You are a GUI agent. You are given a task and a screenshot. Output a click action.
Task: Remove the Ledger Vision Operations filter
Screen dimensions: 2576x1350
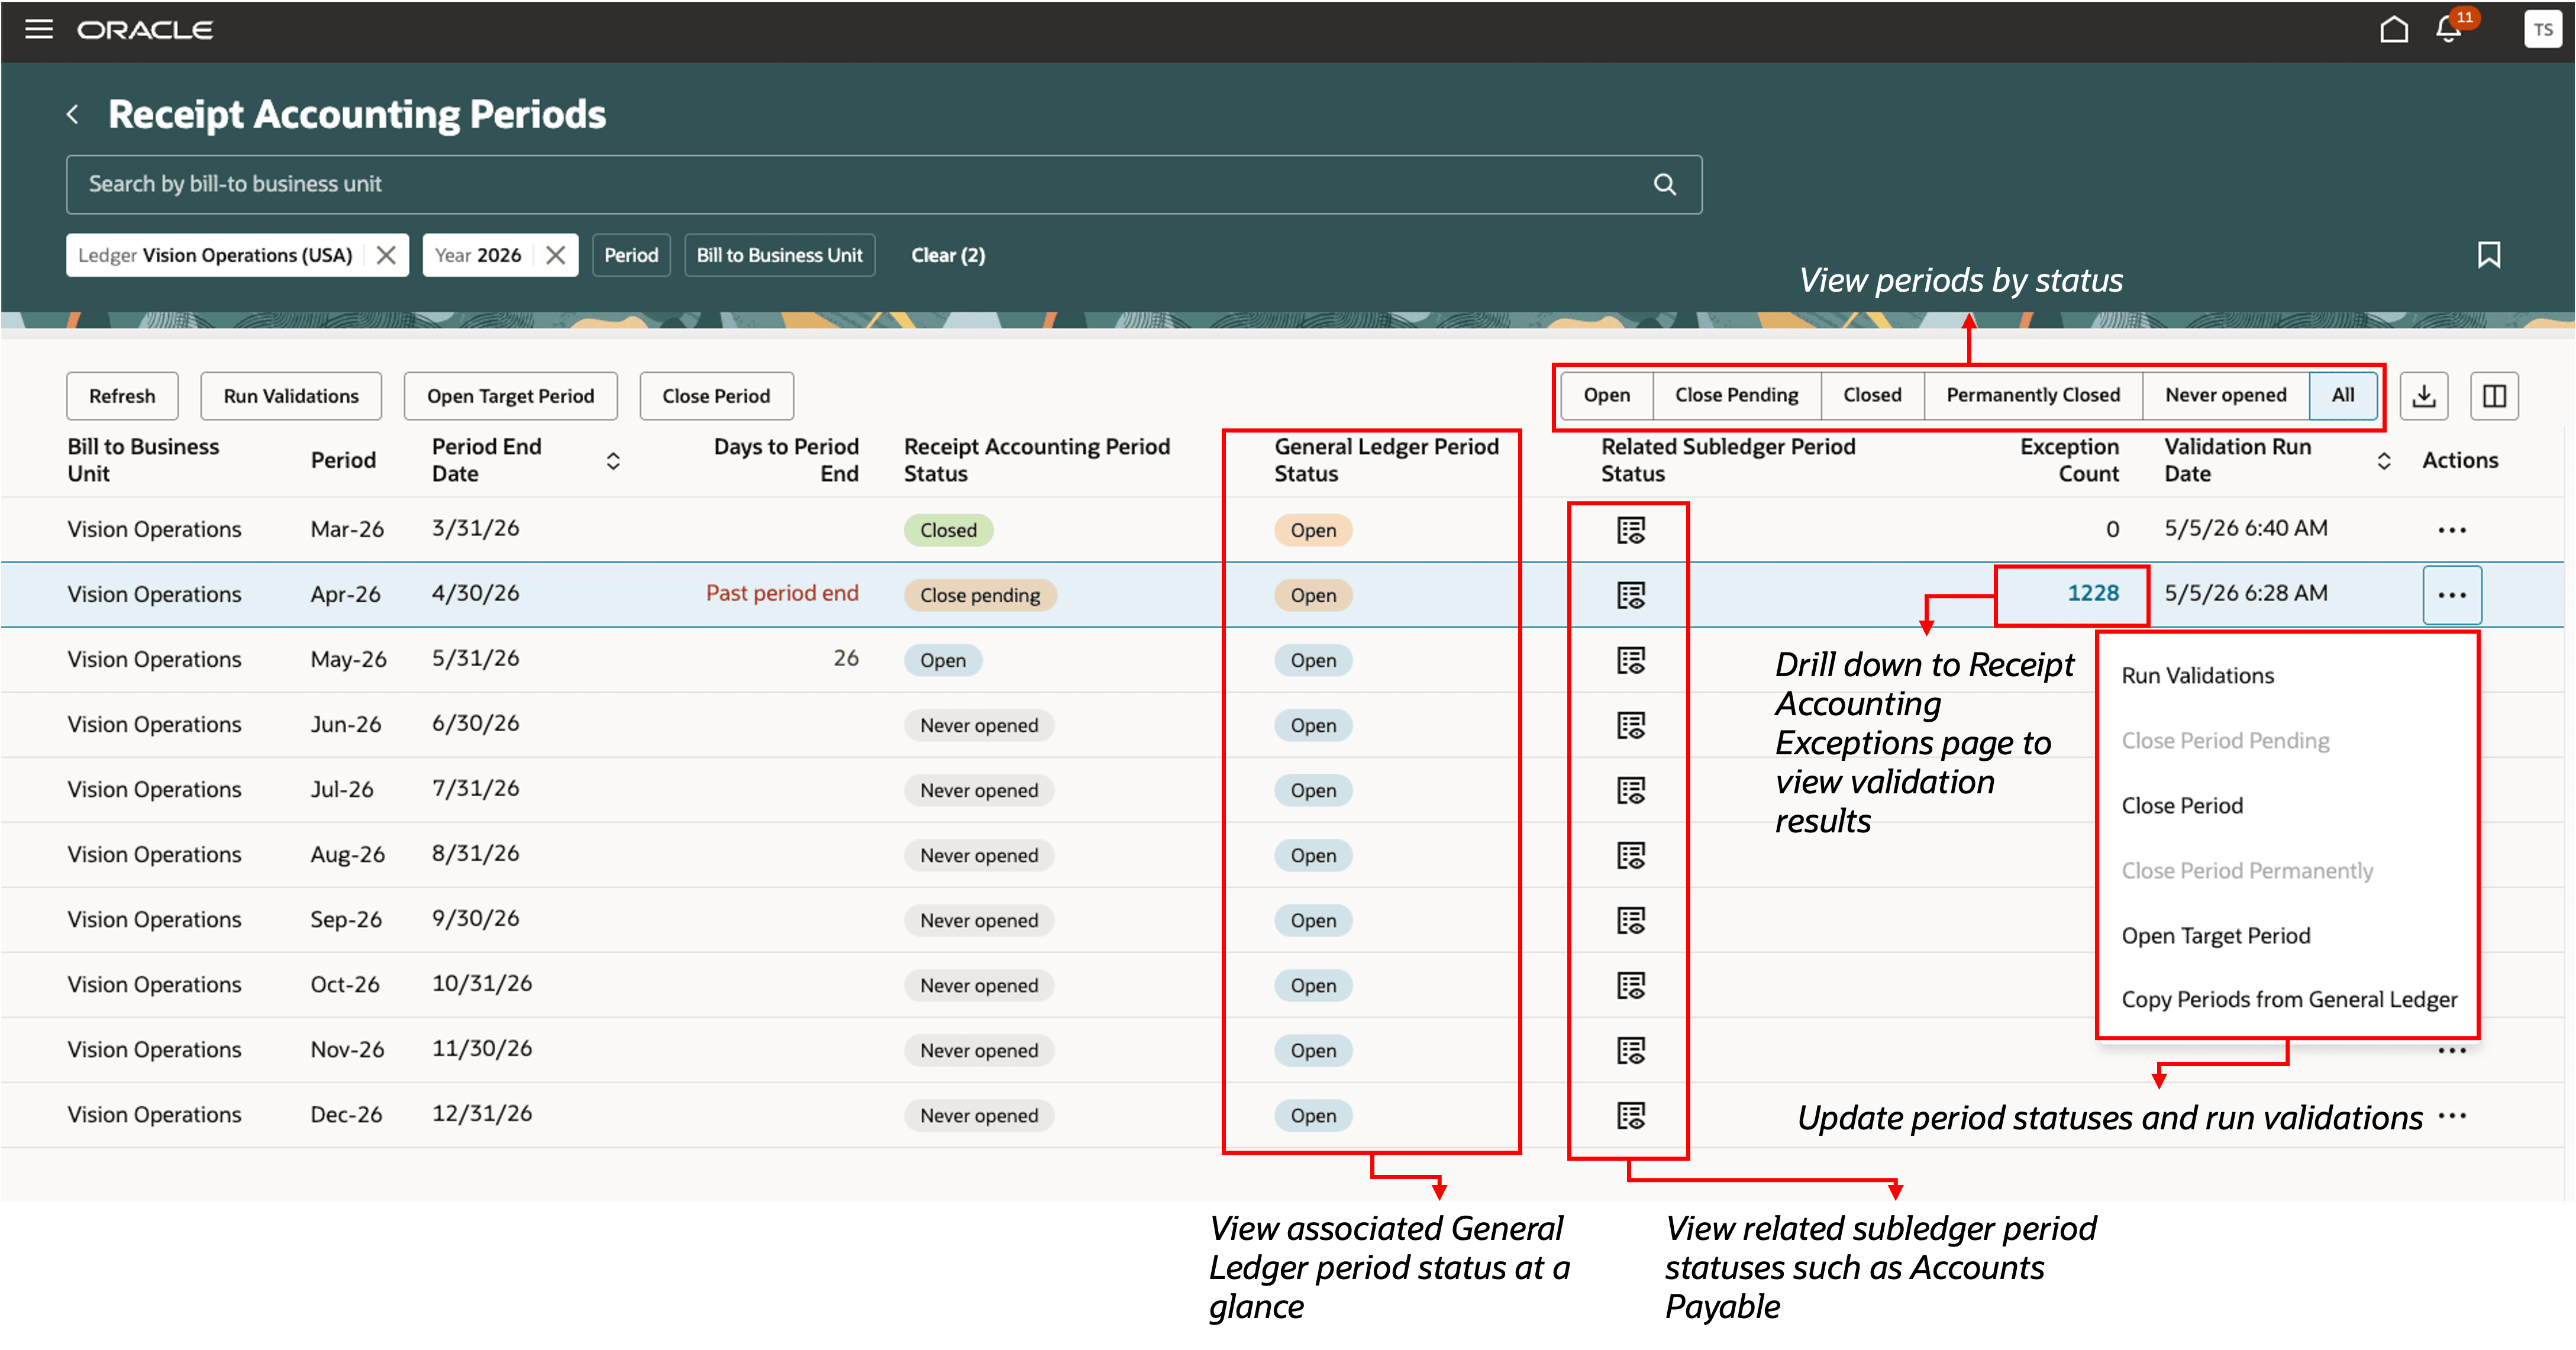pos(385,255)
